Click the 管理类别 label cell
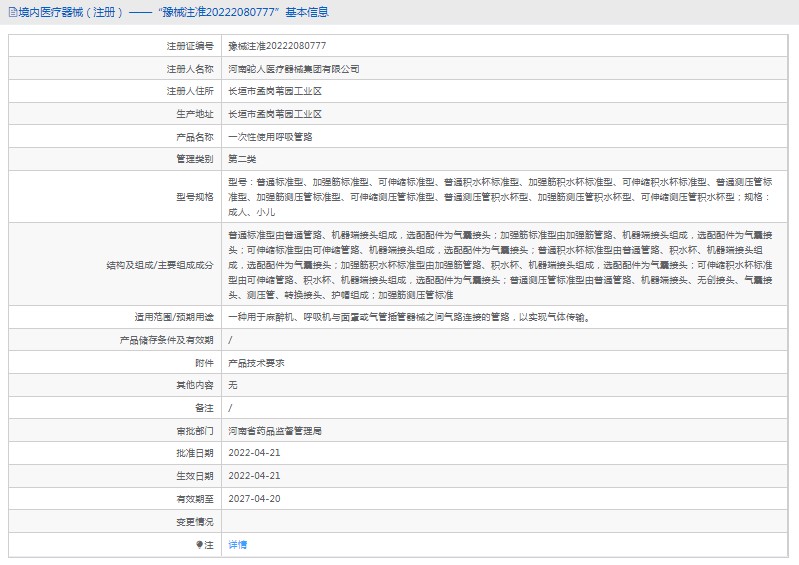 point(115,159)
